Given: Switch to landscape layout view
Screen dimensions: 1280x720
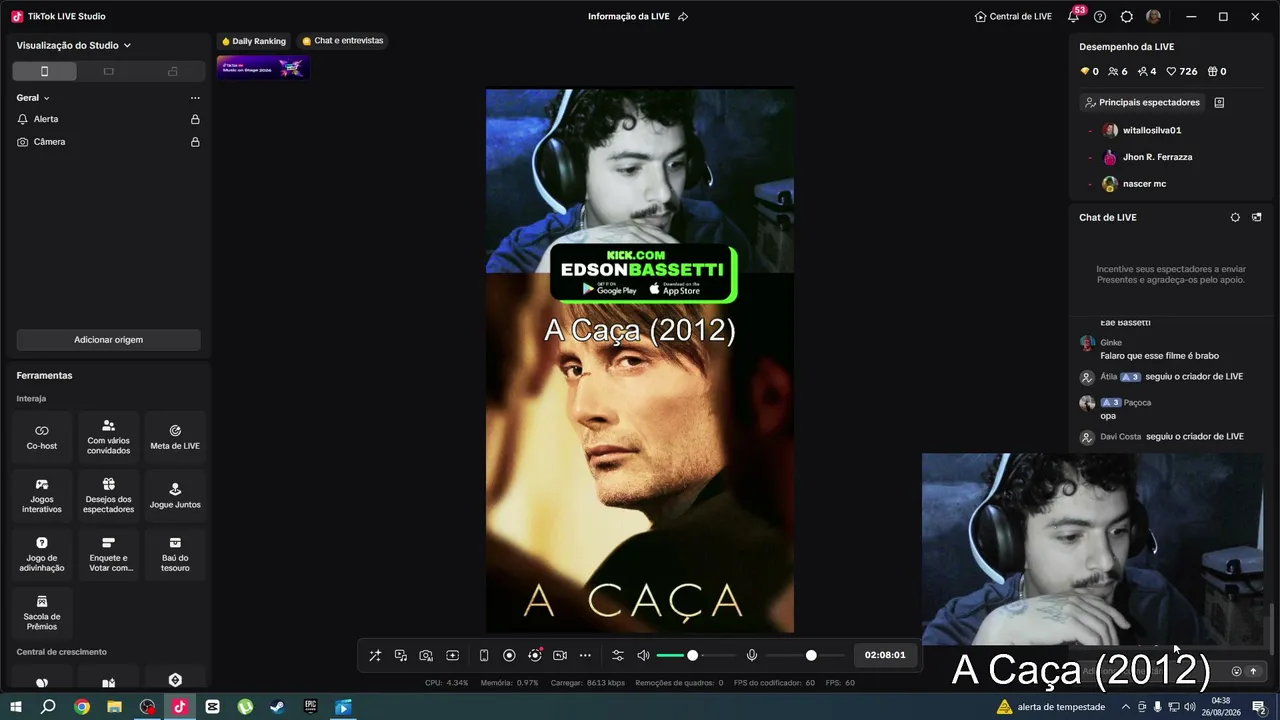Looking at the screenshot, I should 108,71.
